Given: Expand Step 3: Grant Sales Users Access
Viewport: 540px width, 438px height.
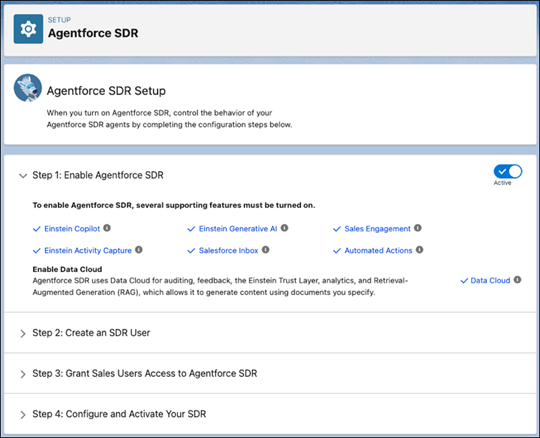Looking at the screenshot, I should click(23, 374).
